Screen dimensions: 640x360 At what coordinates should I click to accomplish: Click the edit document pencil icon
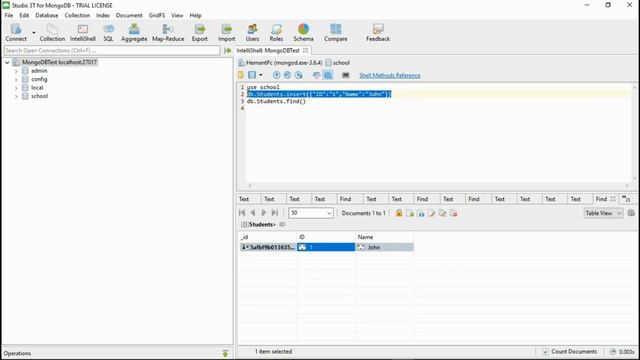tap(431, 213)
